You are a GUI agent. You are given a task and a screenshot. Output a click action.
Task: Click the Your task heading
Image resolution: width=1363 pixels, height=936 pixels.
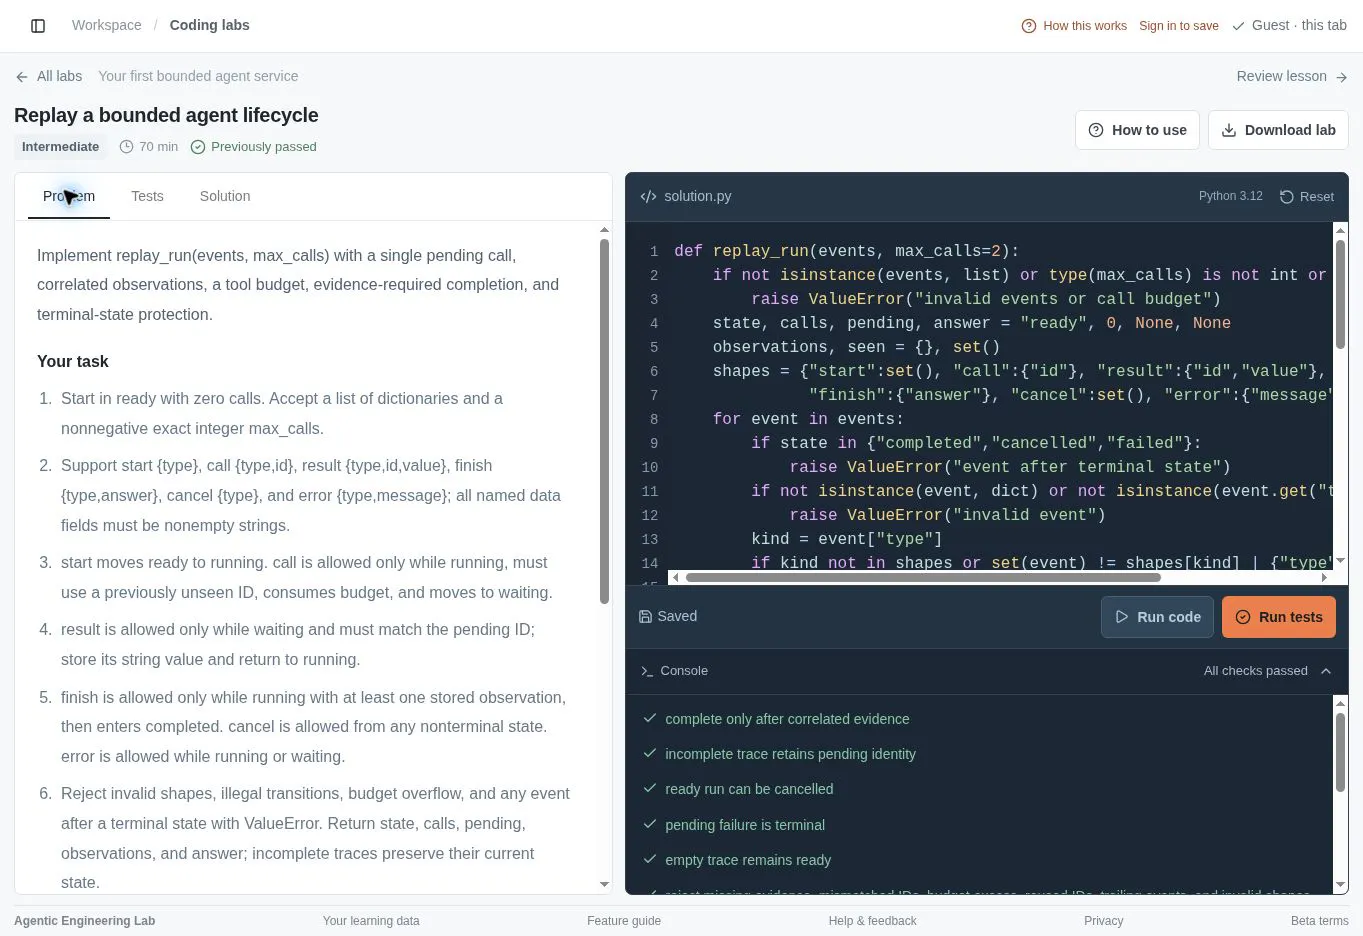[x=73, y=362]
